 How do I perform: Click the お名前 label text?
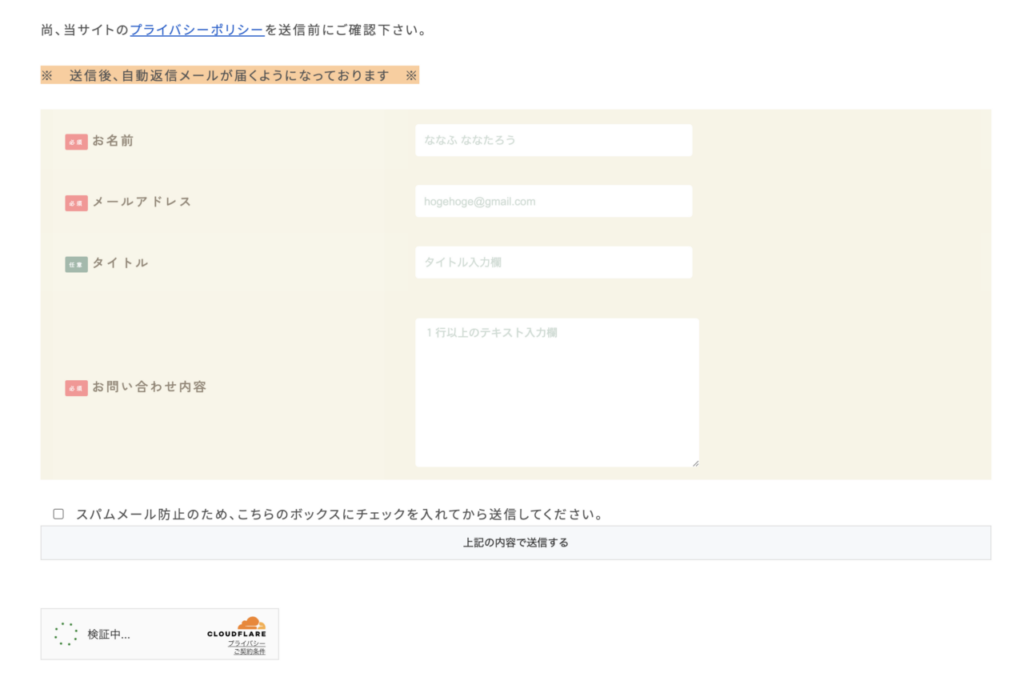(113, 140)
